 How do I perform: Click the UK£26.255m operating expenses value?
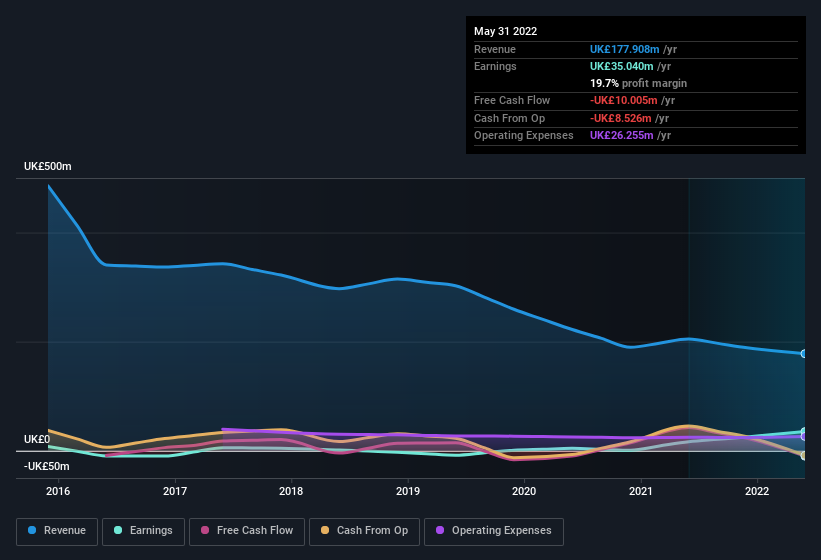(622, 135)
